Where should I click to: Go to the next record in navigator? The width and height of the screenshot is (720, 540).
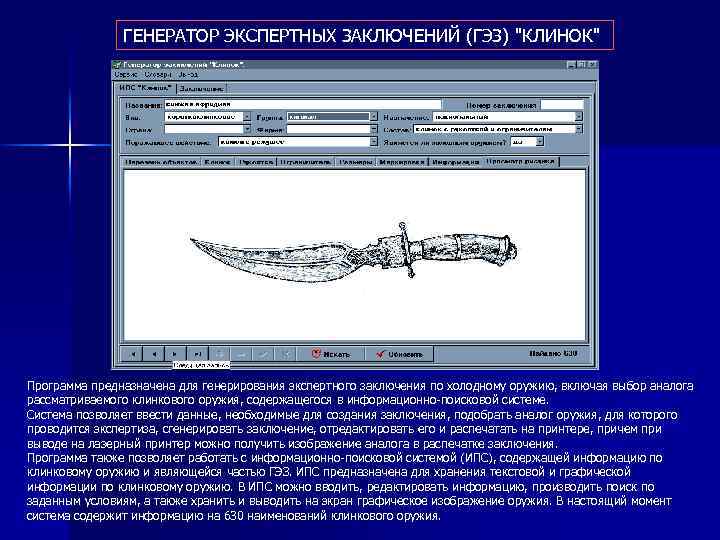tap(175, 354)
